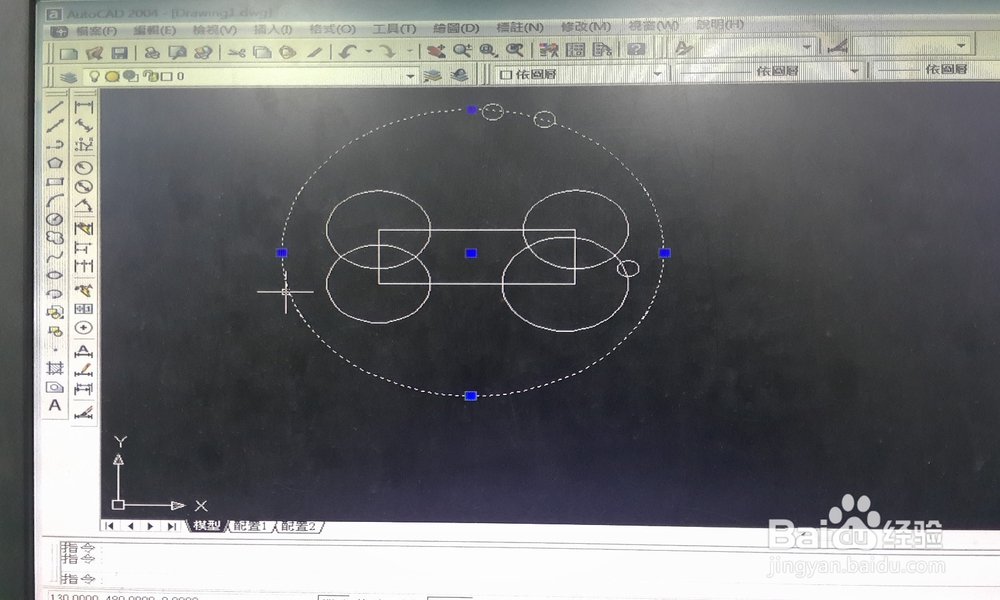Toggle layer 0 lock icon
This screenshot has width=1000, height=600.
coord(151,77)
